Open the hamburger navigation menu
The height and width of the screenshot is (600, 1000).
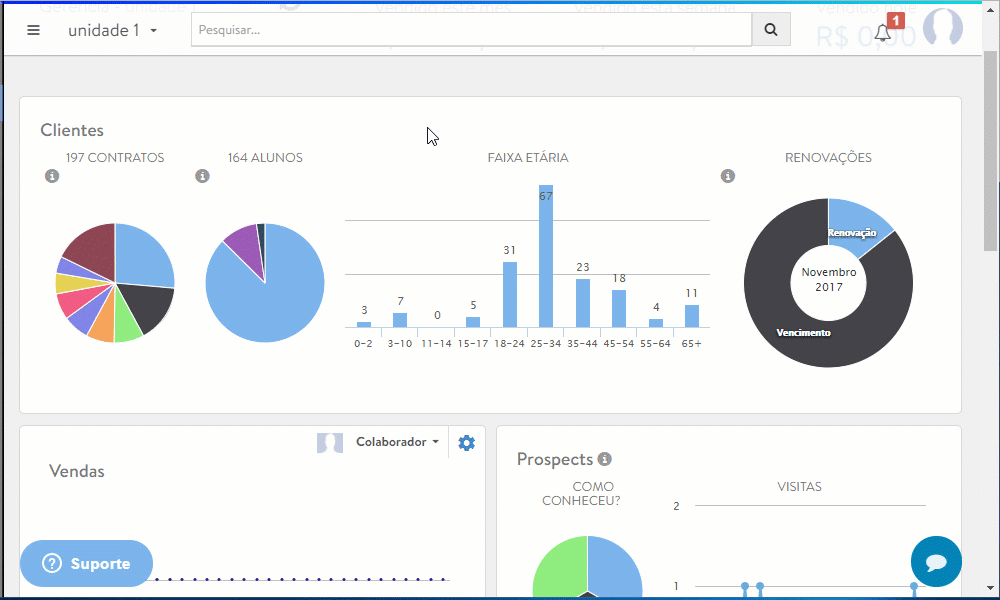[33, 30]
